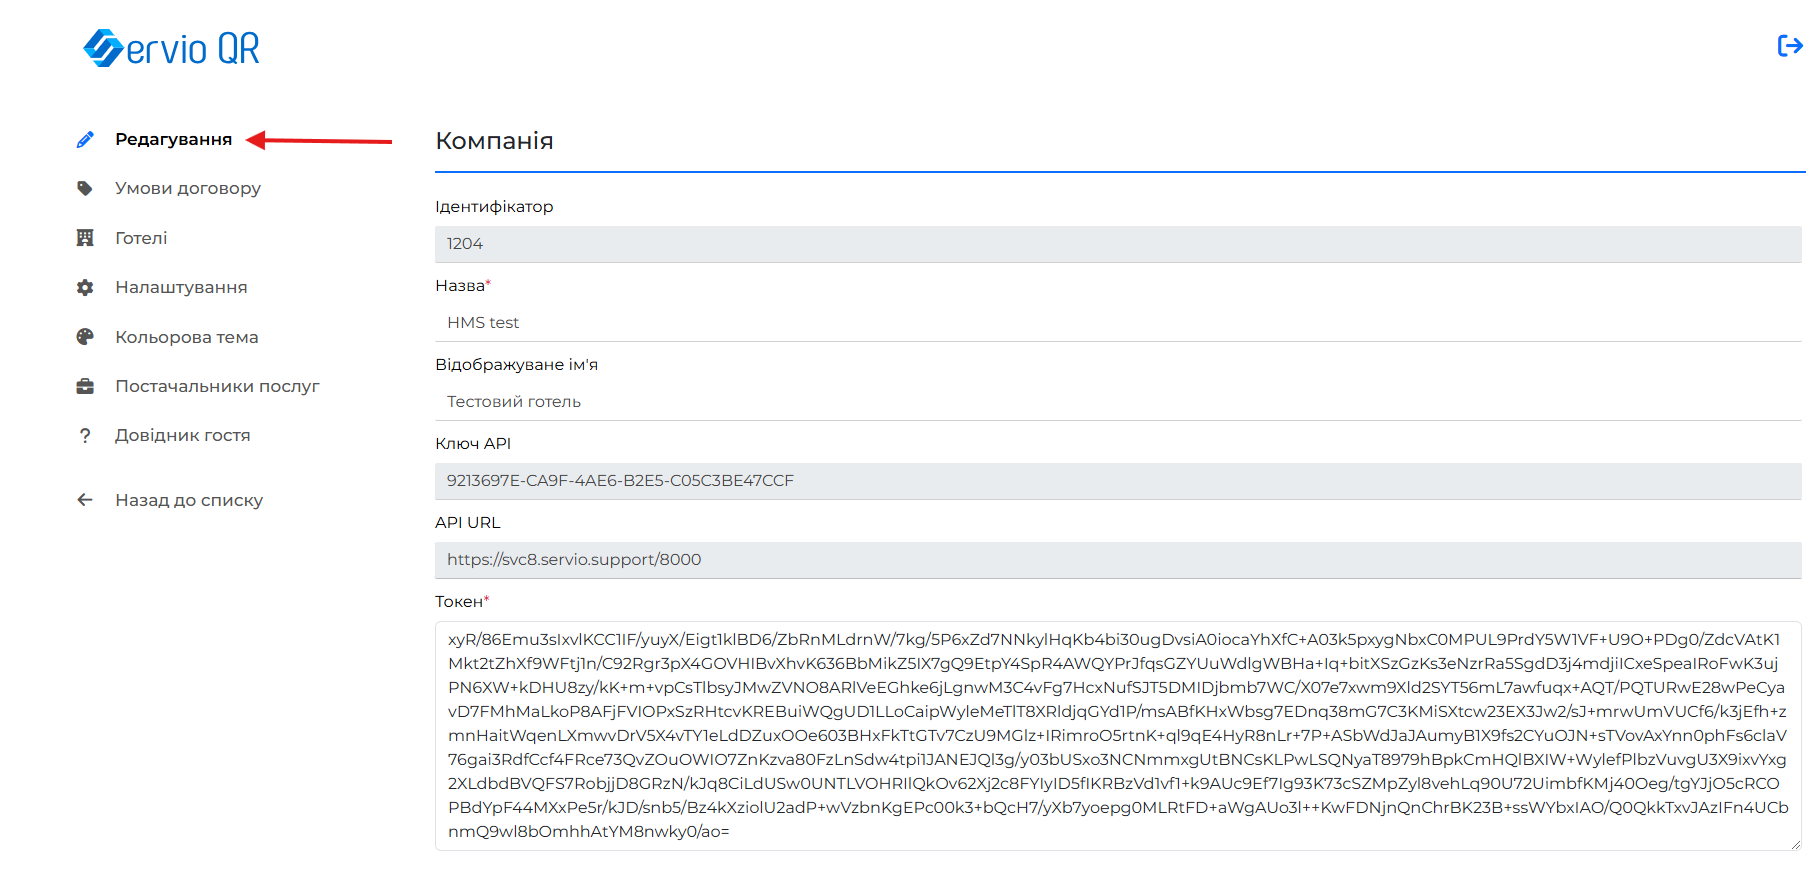This screenshot has height=886, width=1811.
Task: Click the palette icon for Кольорова тема
Action: click(x=85, y=337)
